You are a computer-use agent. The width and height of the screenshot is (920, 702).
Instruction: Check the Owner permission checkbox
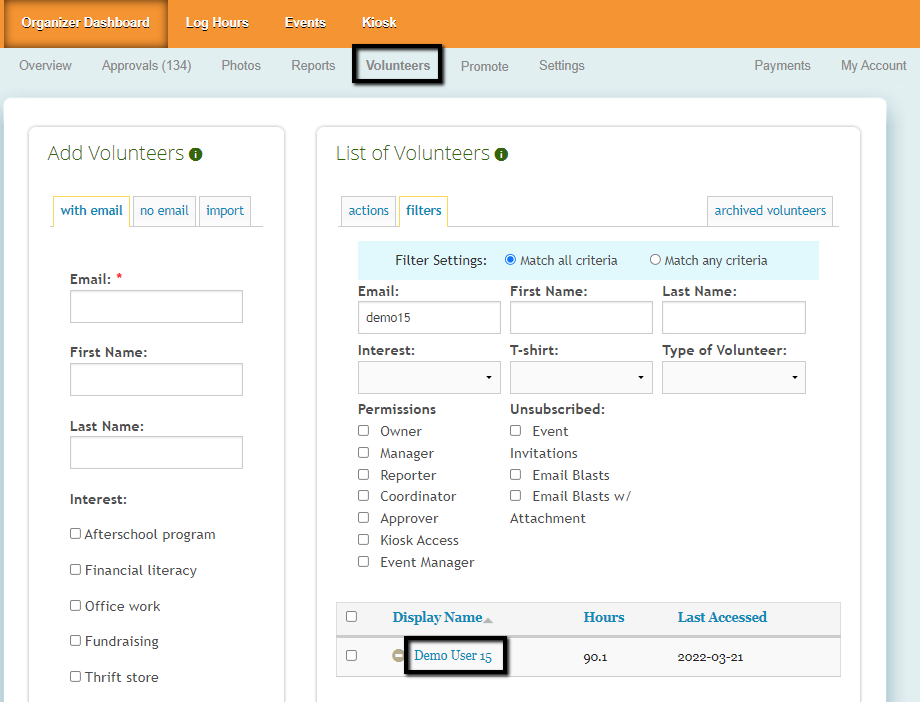(x=364, y=431)
